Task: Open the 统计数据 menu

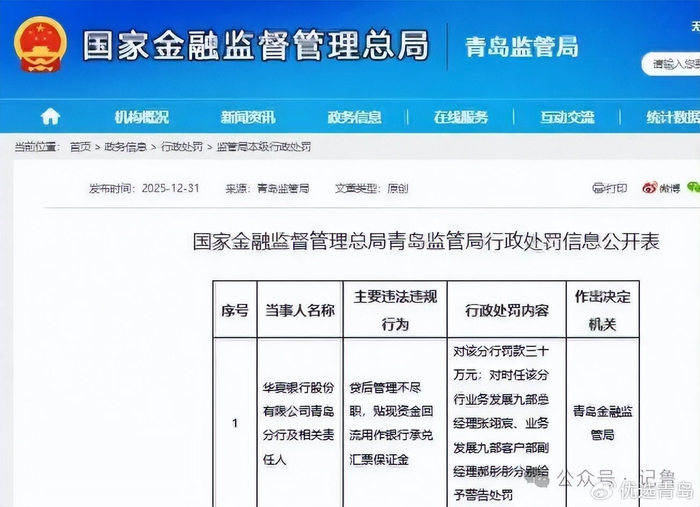Action: 673,117
